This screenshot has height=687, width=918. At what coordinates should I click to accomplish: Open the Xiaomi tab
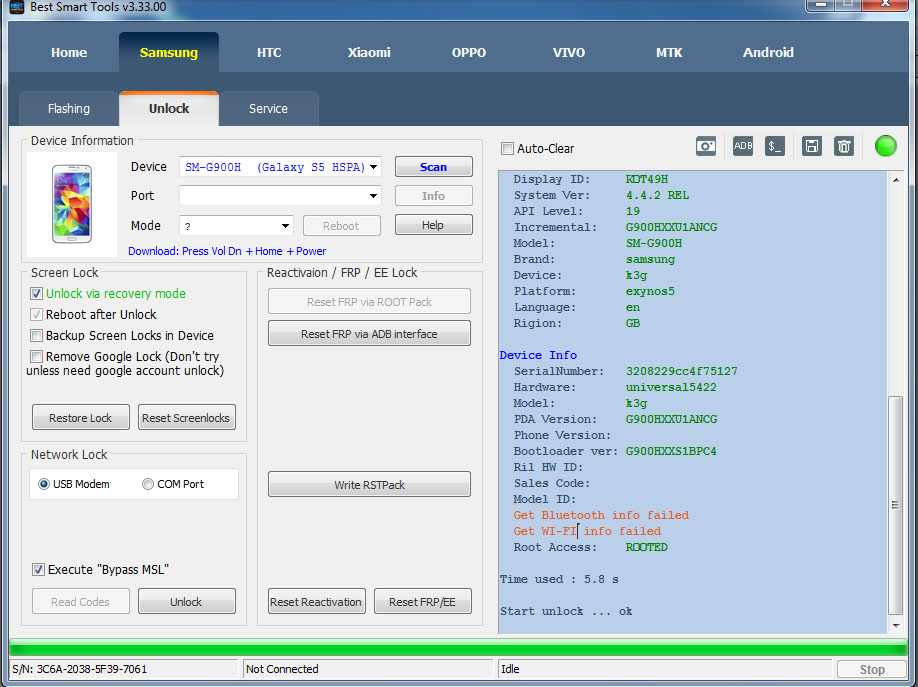(369, 53)
